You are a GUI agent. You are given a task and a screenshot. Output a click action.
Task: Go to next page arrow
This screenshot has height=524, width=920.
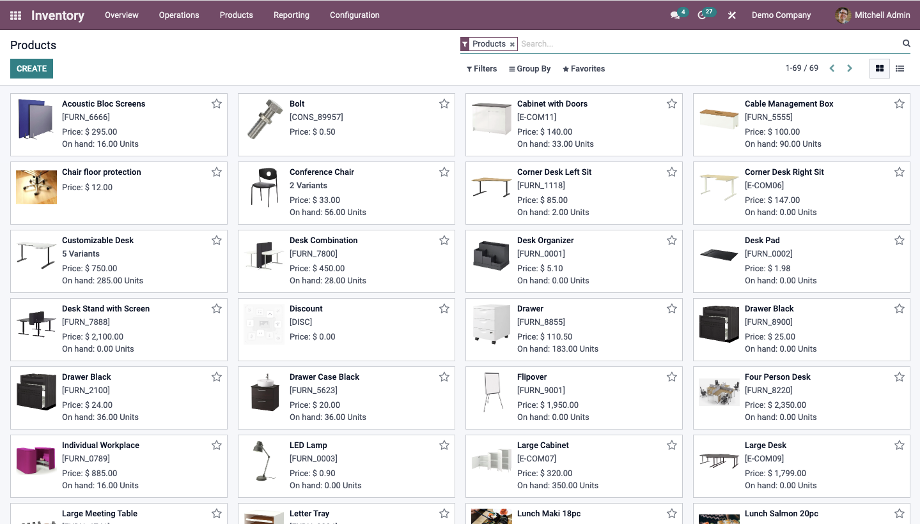849,69
